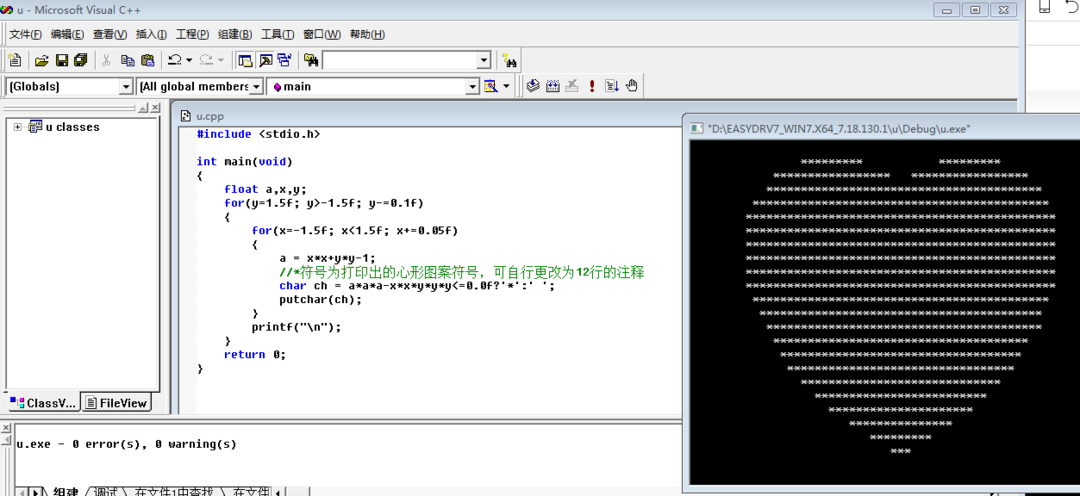Image resolution: width=1080 pixels, height=496 pixels.
Task: Close the output panel with X button
Action: (x=7, y=428)
